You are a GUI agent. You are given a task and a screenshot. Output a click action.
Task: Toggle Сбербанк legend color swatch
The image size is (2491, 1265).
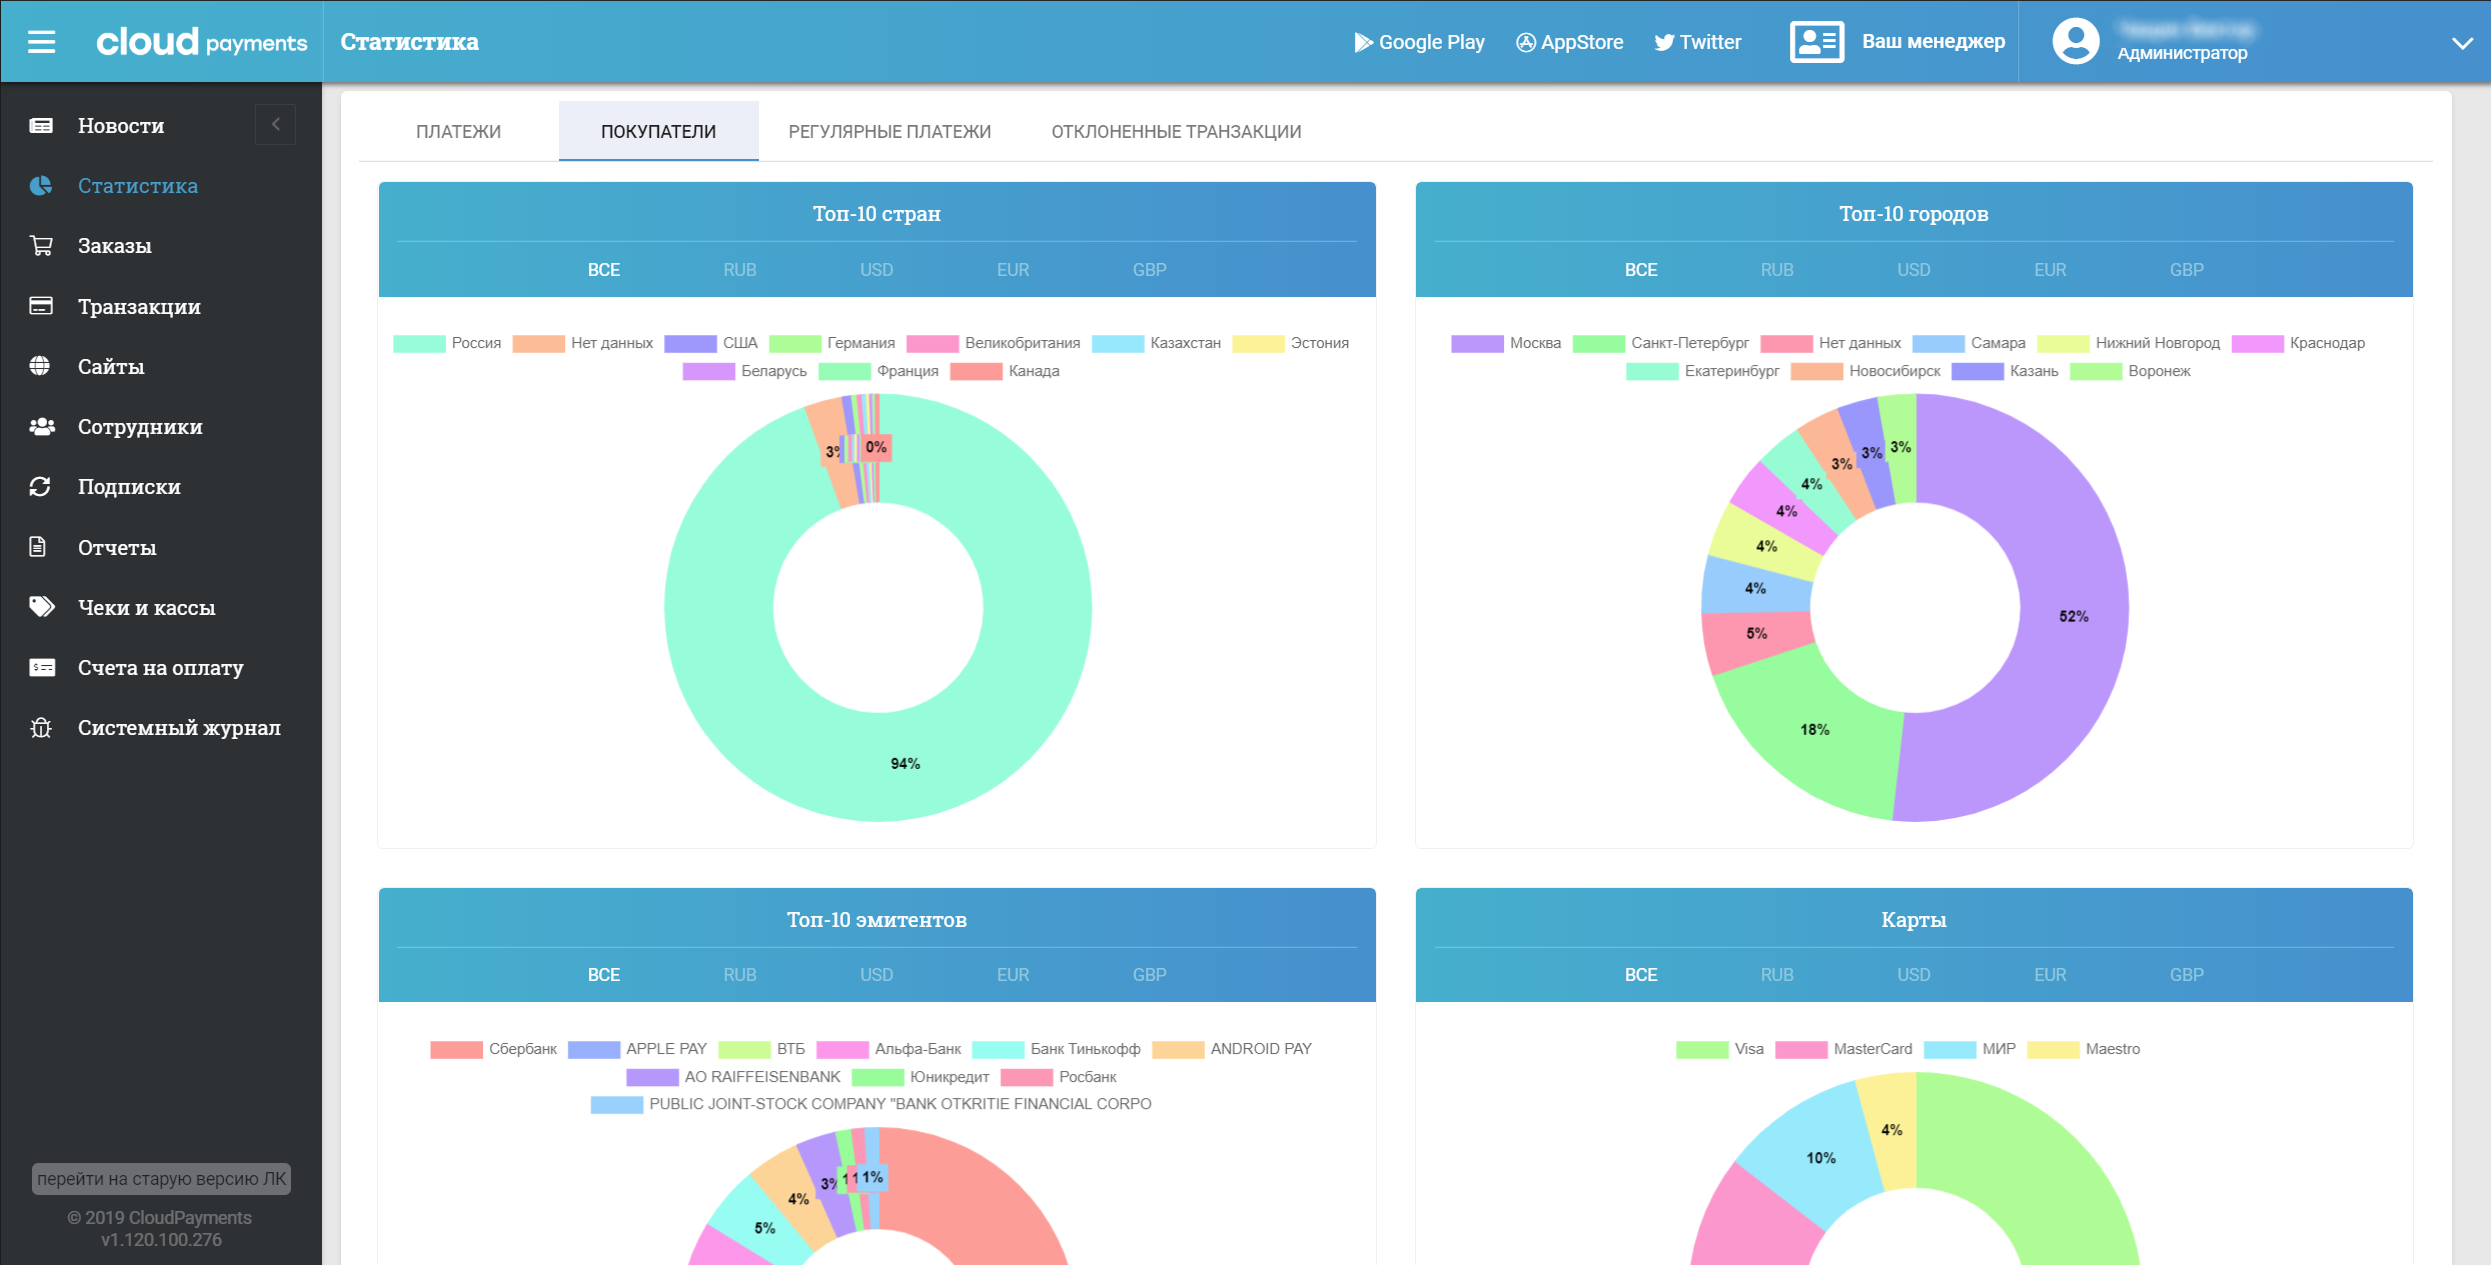[x=456, y=1050]
